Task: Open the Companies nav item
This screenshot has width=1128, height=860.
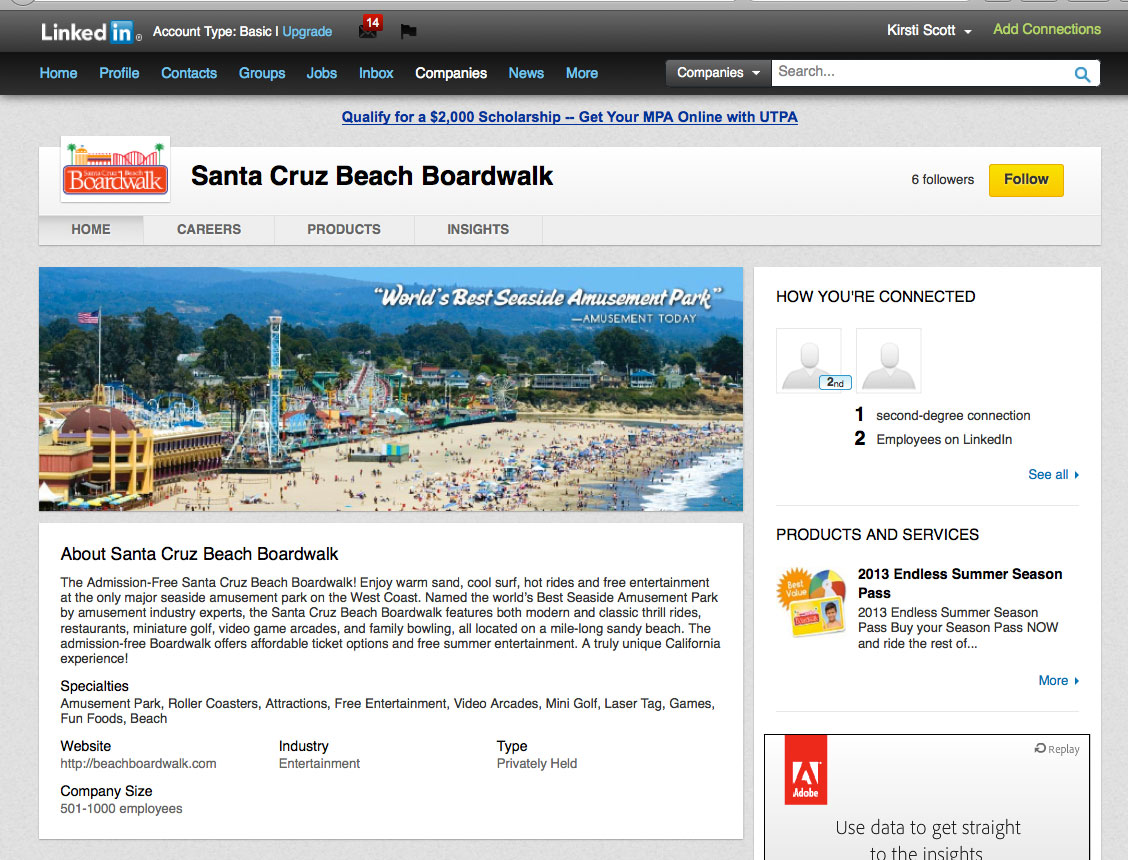Action: point(451,73)
